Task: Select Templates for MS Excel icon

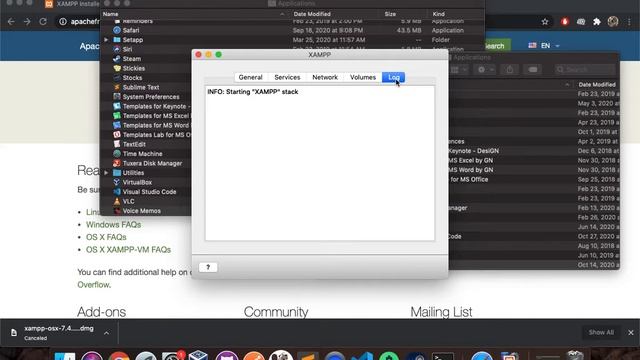Action: 117,116
